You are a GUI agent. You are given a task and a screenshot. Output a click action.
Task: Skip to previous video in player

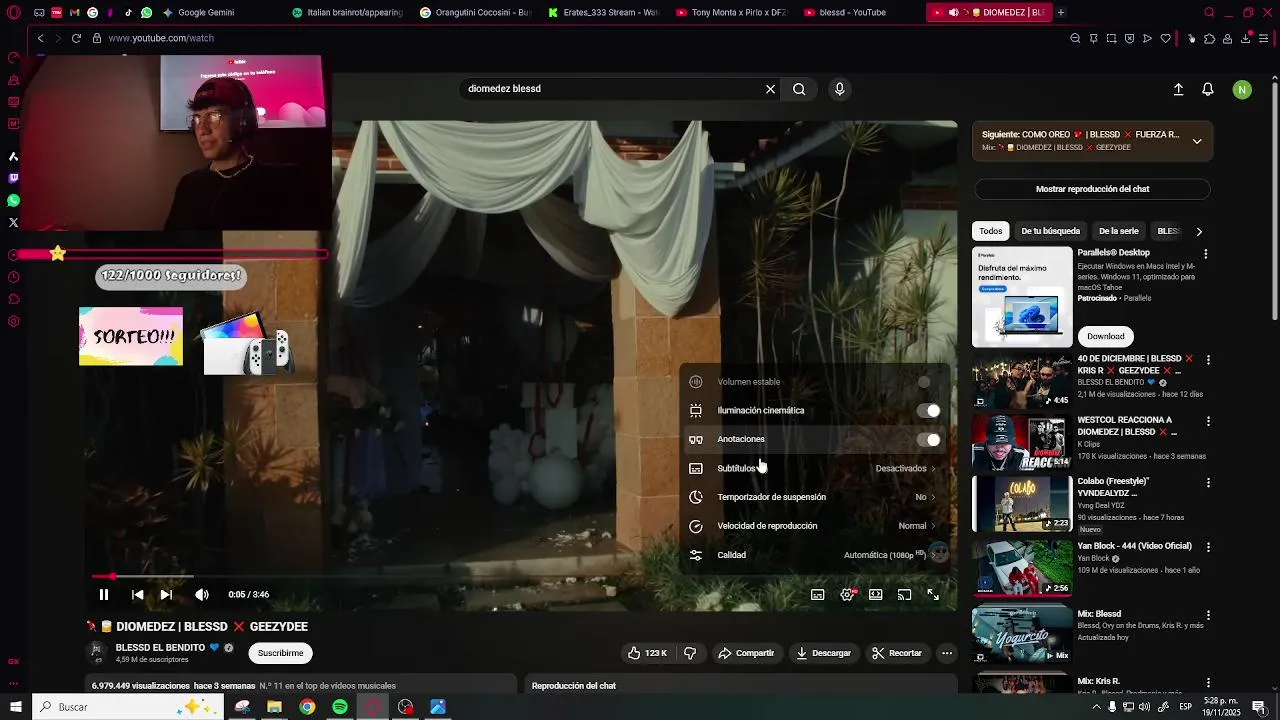[x=138, y=594]
